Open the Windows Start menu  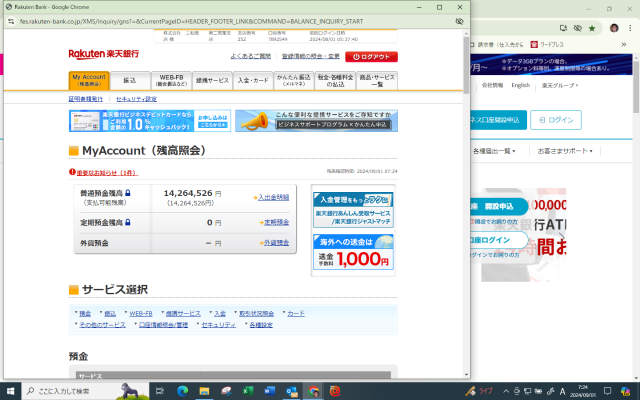pyautogui.click(x=11, y=391)
